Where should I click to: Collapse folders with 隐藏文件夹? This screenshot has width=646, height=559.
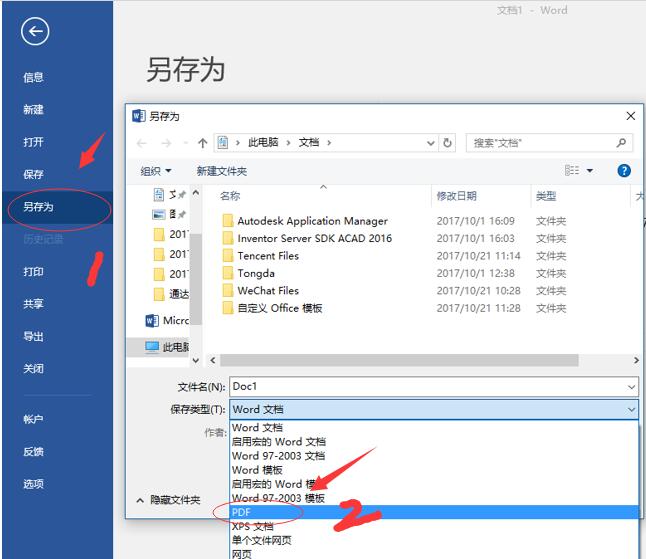(x=168, y=500)
